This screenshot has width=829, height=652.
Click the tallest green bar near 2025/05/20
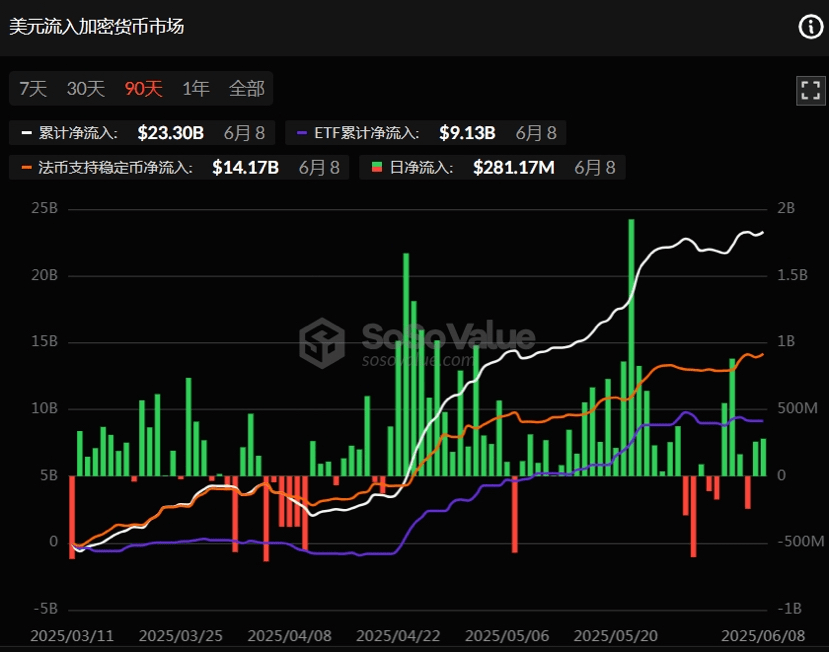(631, 347)
